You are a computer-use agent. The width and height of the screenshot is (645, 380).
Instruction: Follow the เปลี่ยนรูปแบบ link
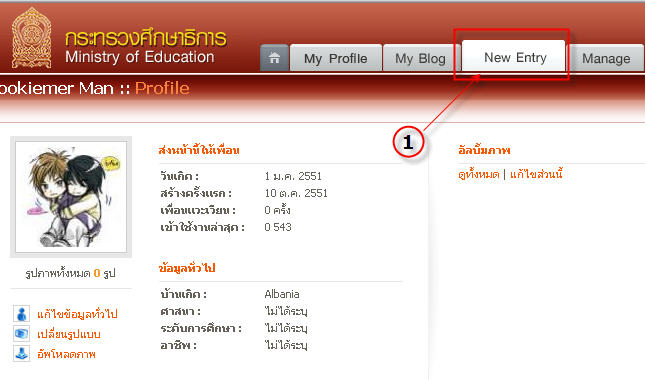click(x=69, y=334)
